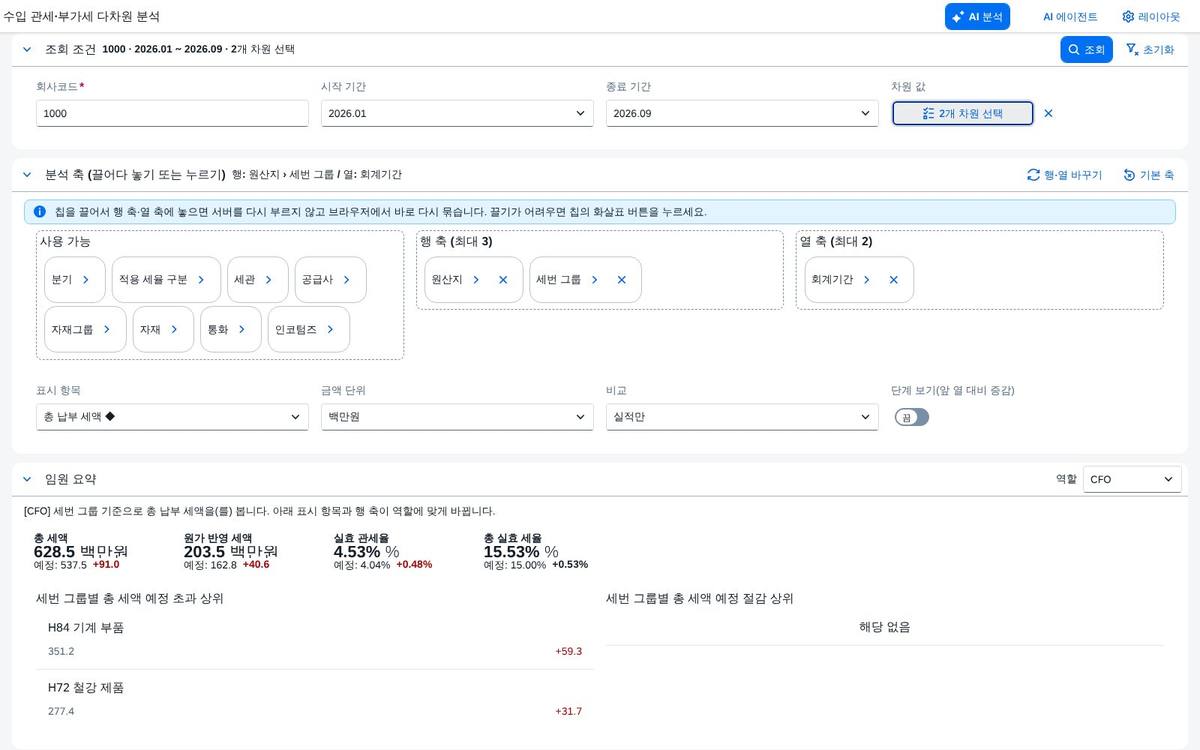Collapse the 분석 축 section
Image resolution: width=1200 pixels, height=750 pixels.
pyautogui.click(x=27, y=174)
